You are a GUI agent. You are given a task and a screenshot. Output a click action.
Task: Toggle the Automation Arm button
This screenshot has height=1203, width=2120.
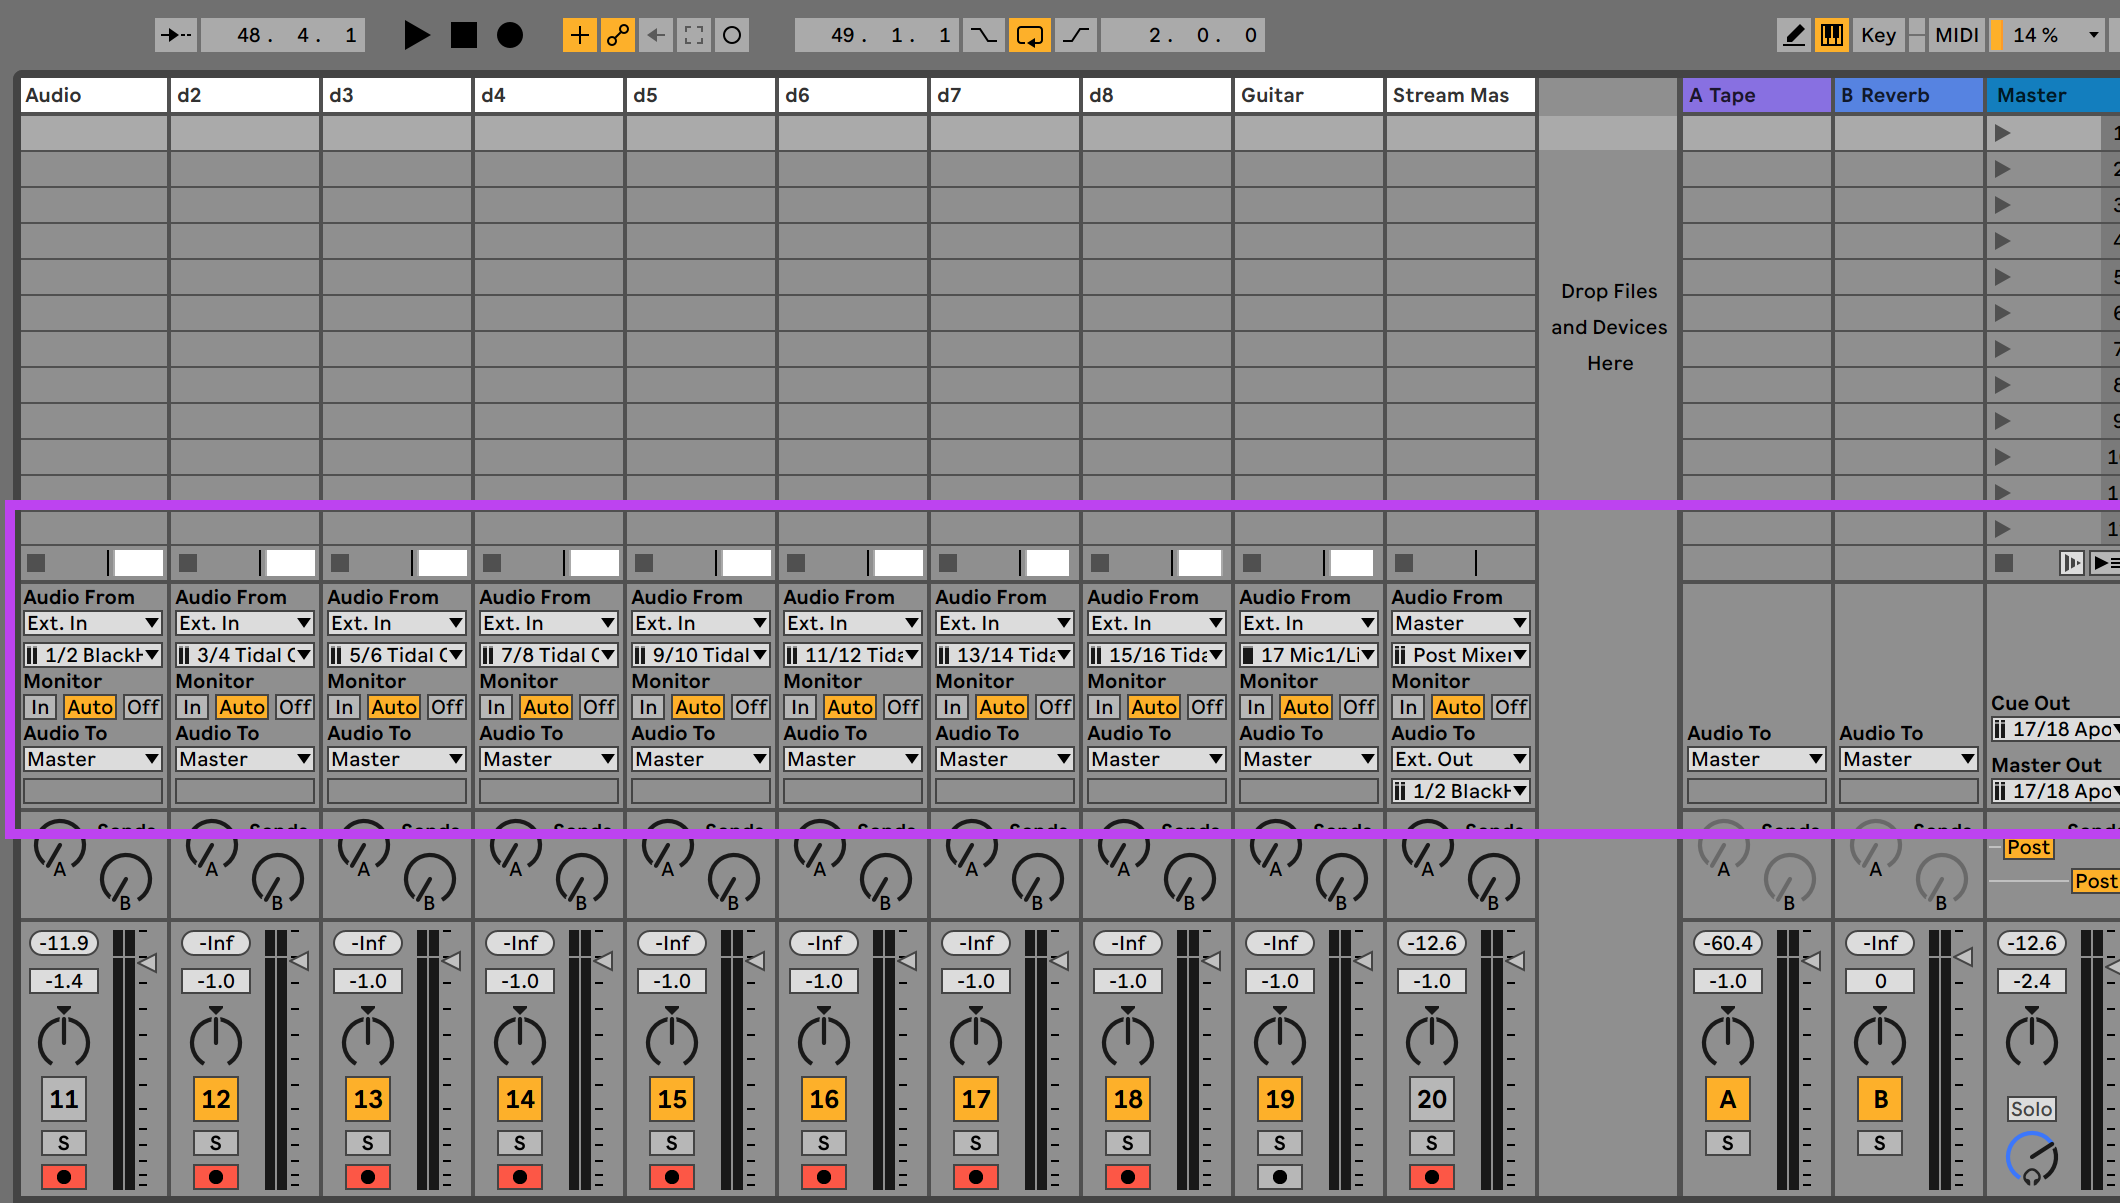pyautogui.click(x=618, y=35)
